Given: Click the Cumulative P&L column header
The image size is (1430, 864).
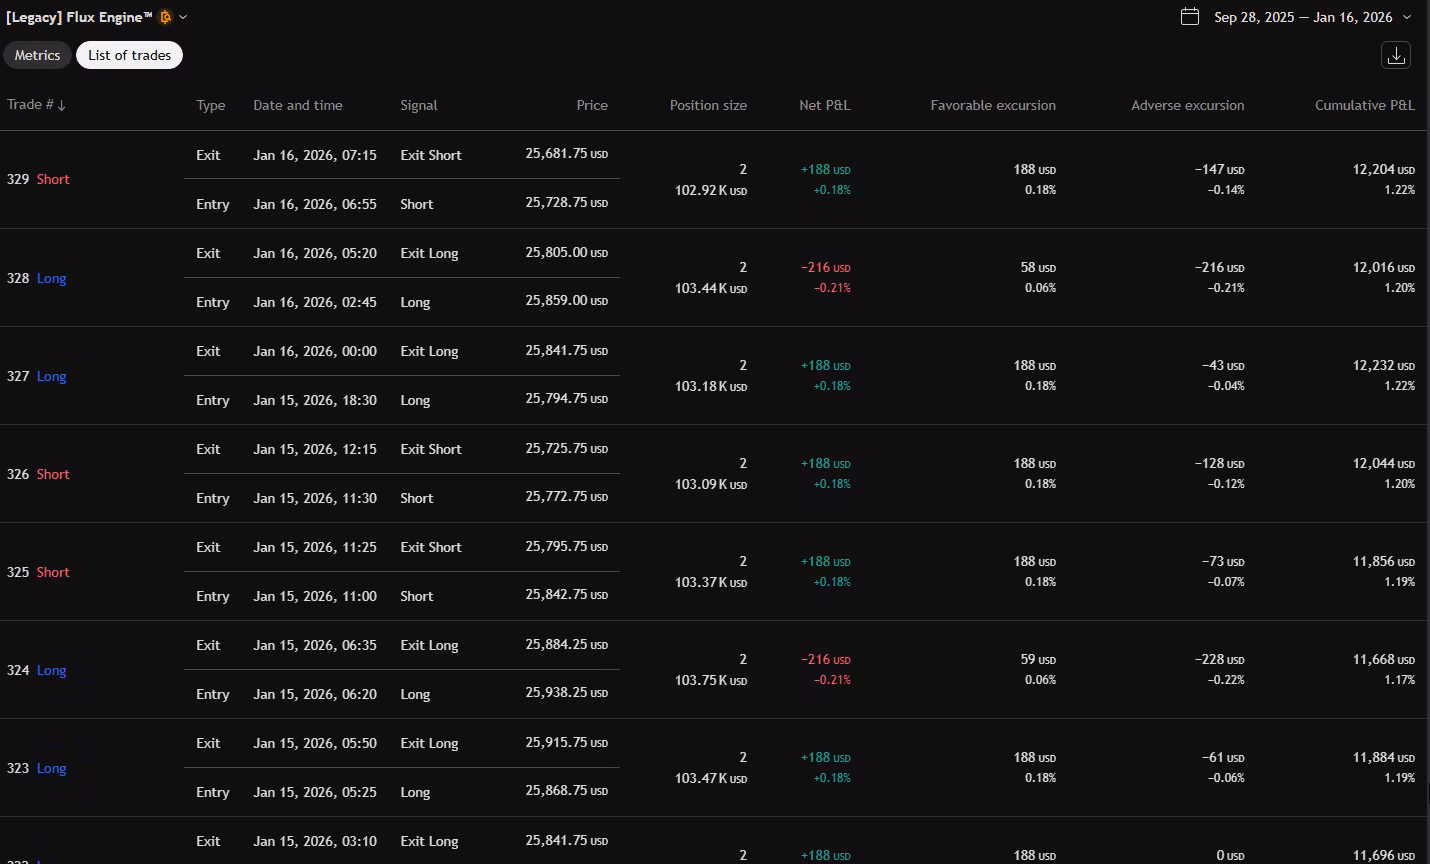Looking at the screenshot, I should (x=1364, y=105).
